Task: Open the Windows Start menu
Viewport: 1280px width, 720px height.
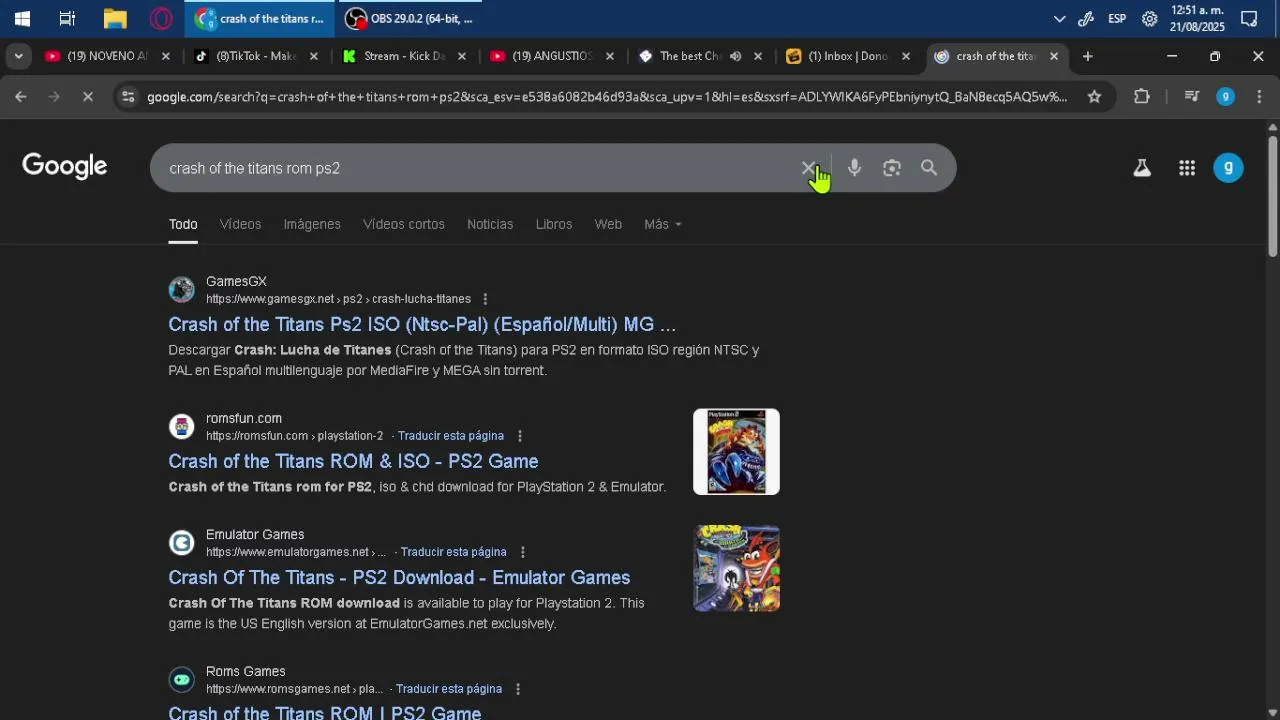Action: [22, 18]
